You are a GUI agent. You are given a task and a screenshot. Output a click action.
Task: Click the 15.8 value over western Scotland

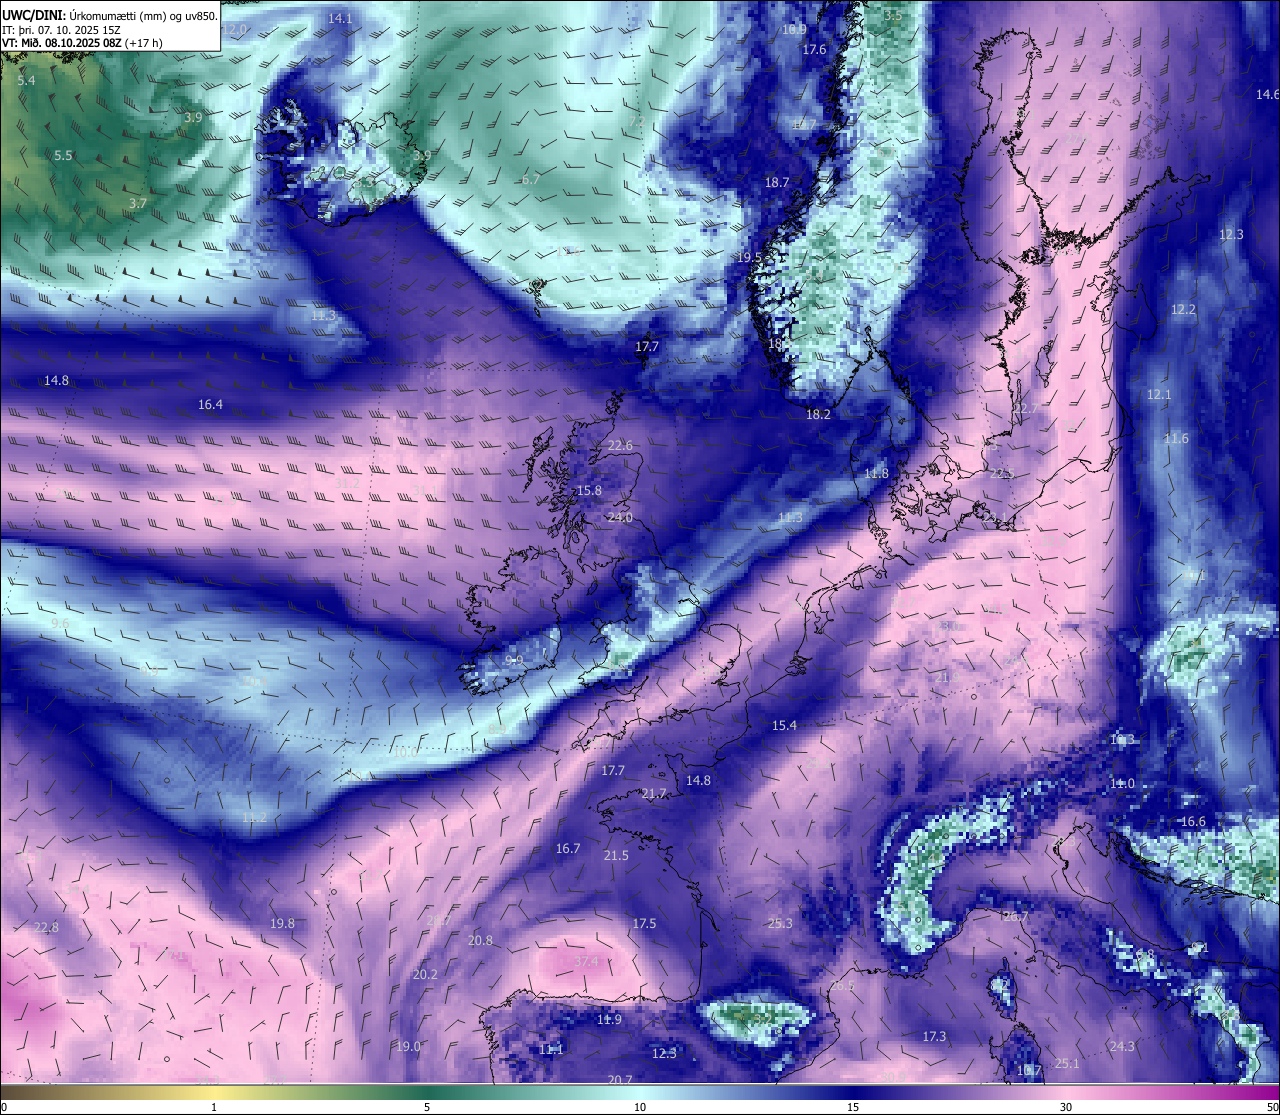[x=590, y=490]
